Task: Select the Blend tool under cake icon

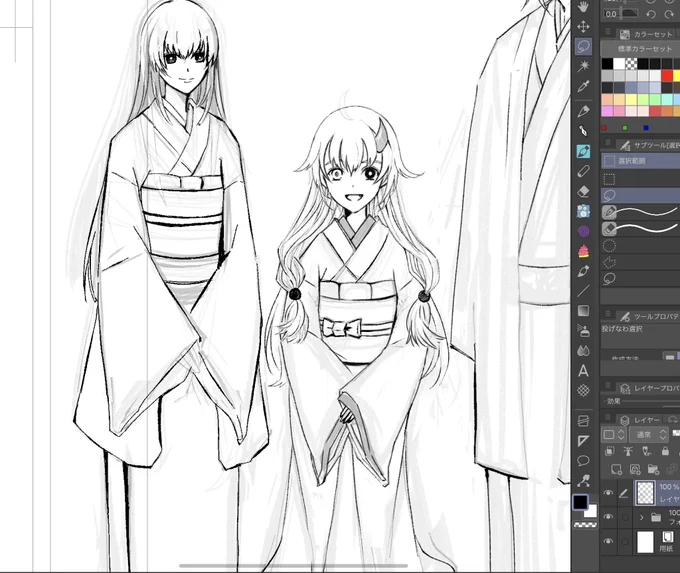Action: pos(584,271)
